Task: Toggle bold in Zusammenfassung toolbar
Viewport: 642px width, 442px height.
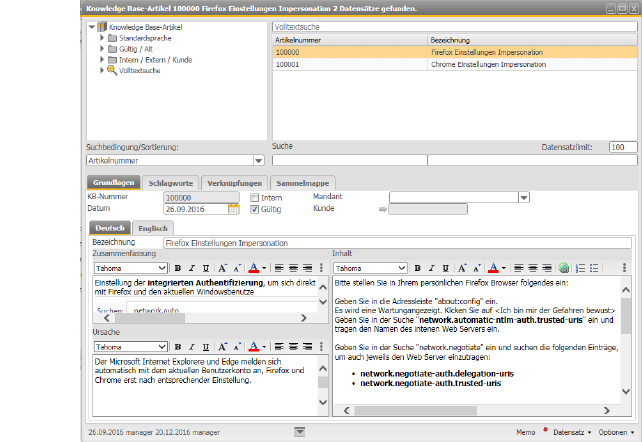Action: pos(178,268)
